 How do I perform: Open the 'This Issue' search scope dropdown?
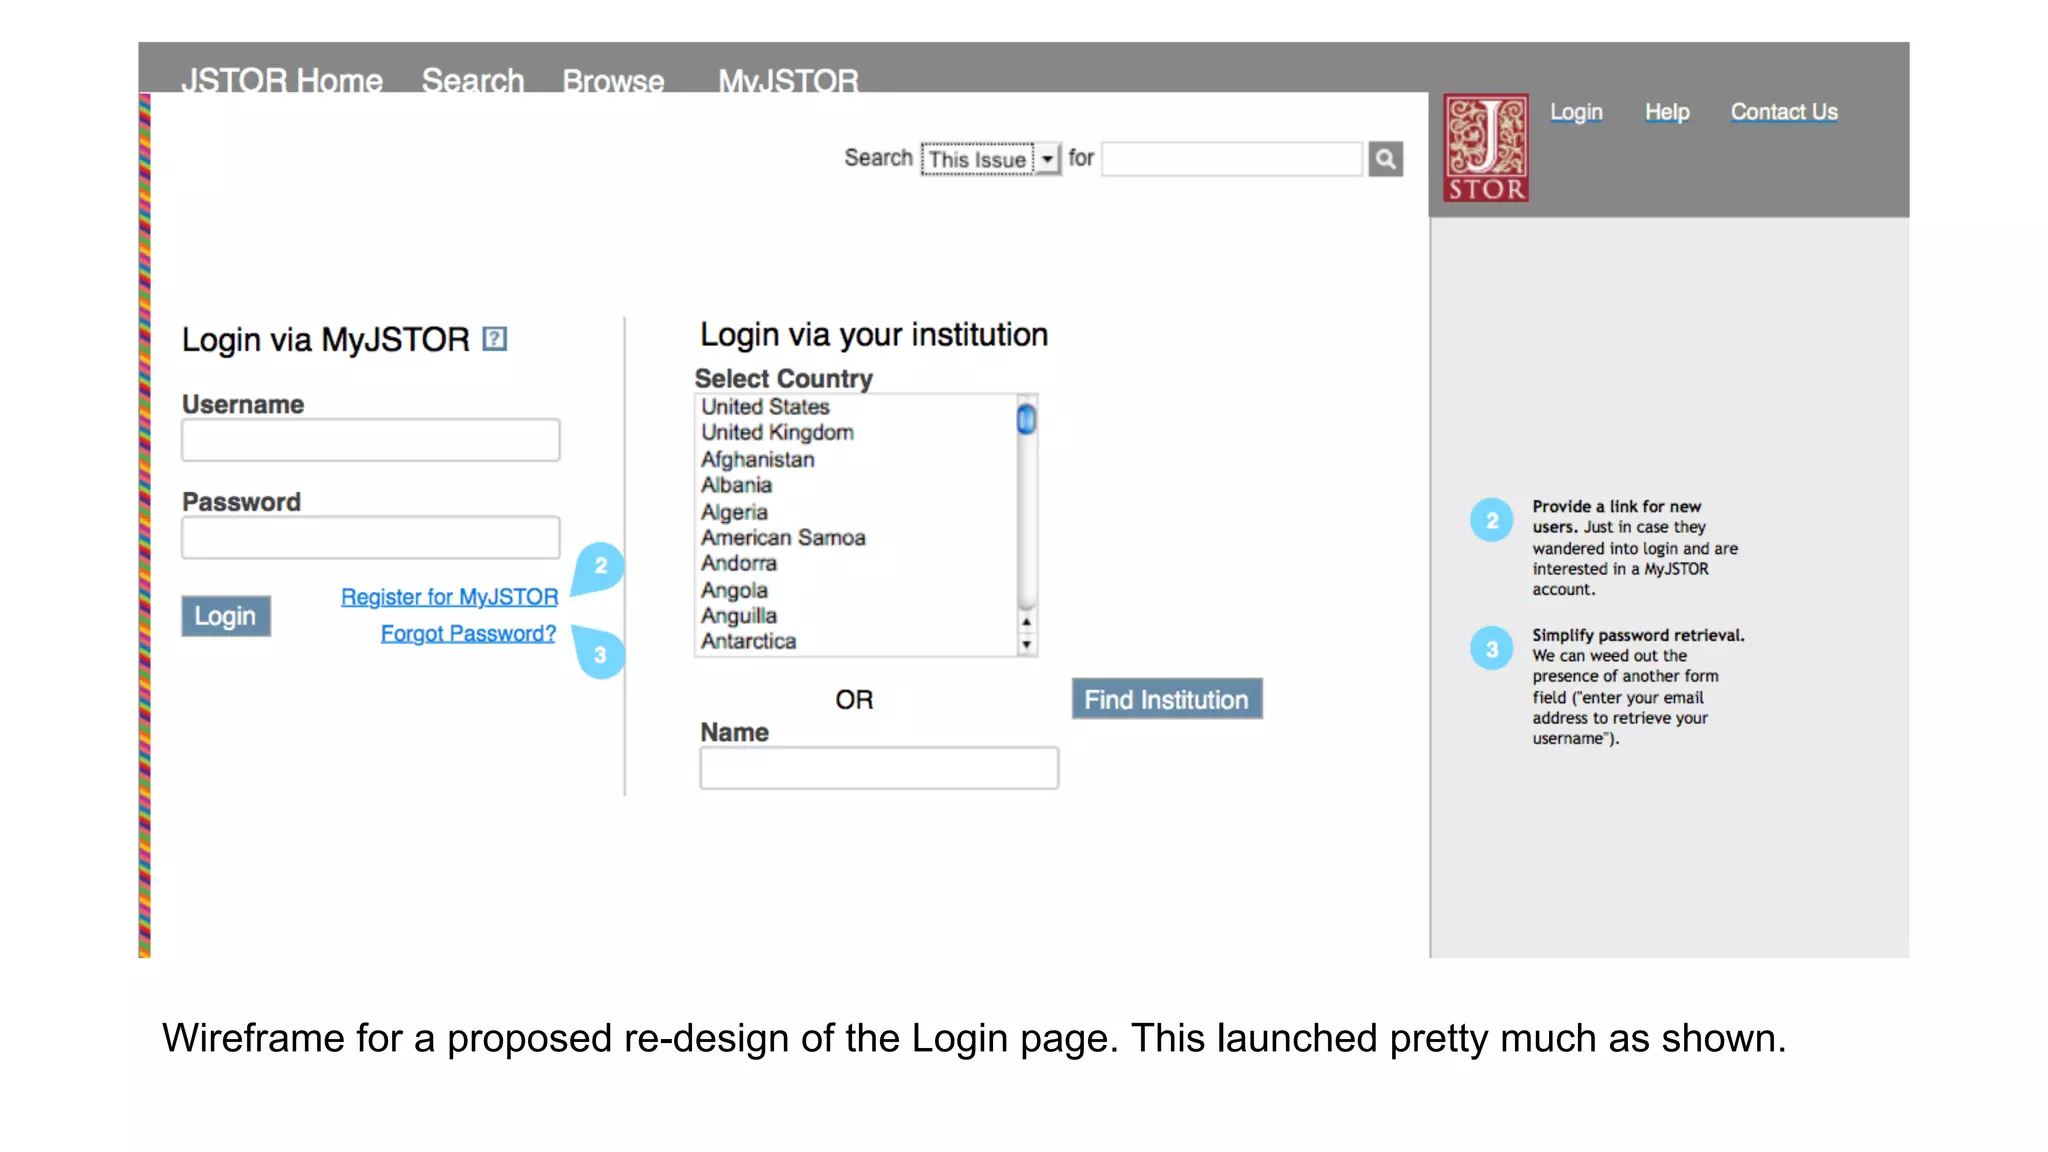tap(990, 159)
